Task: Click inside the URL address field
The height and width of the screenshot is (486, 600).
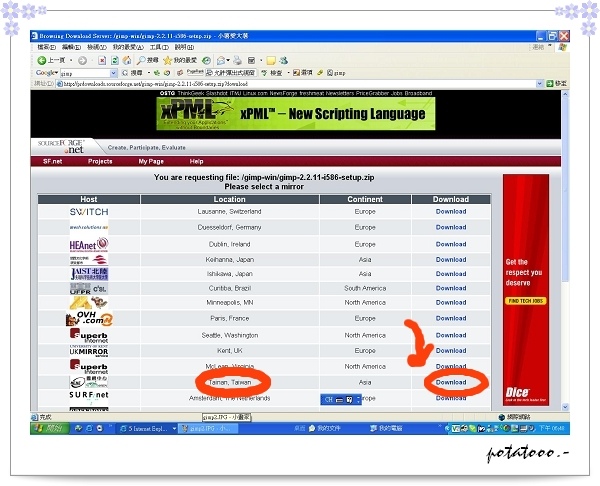Action: (x=298, y=83)
